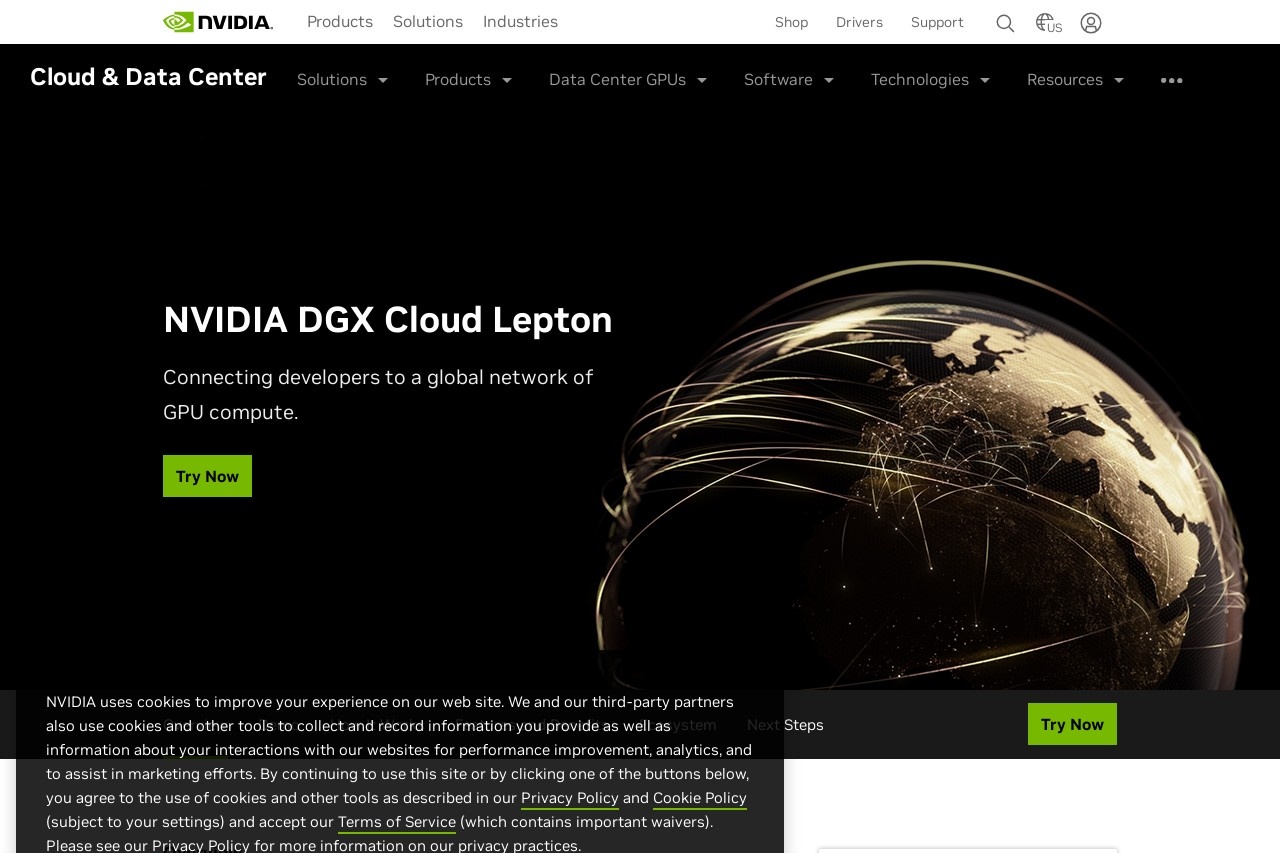This screenshot has height=853, width=1280.
Task: Expand the Resources dropdown
Action: coord(1075,80)
